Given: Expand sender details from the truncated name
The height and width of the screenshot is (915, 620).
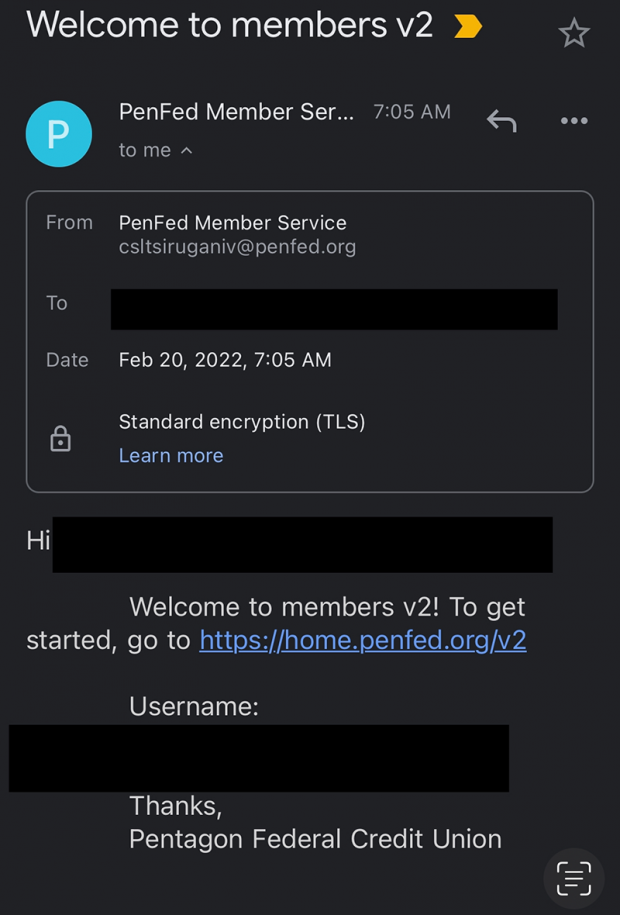Looking at the screenshot, I should click(236, 112).
